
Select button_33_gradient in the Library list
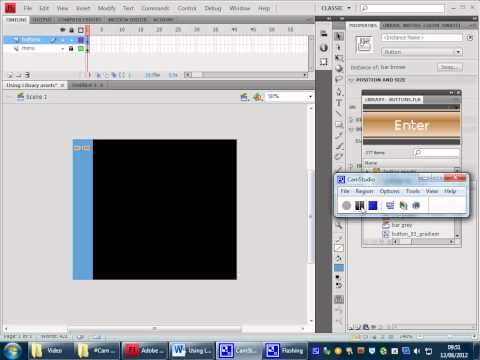click(x=415, y=234)
